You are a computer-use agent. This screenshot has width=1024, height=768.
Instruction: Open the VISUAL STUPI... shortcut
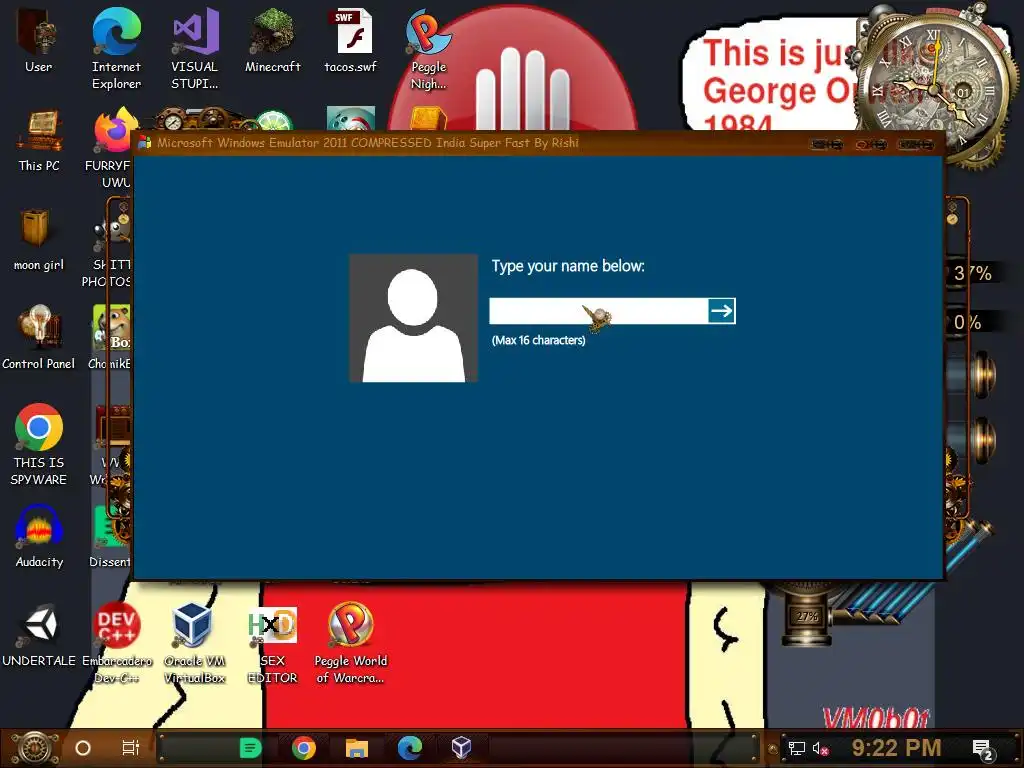pyautogui.click(x=195, y=47)
